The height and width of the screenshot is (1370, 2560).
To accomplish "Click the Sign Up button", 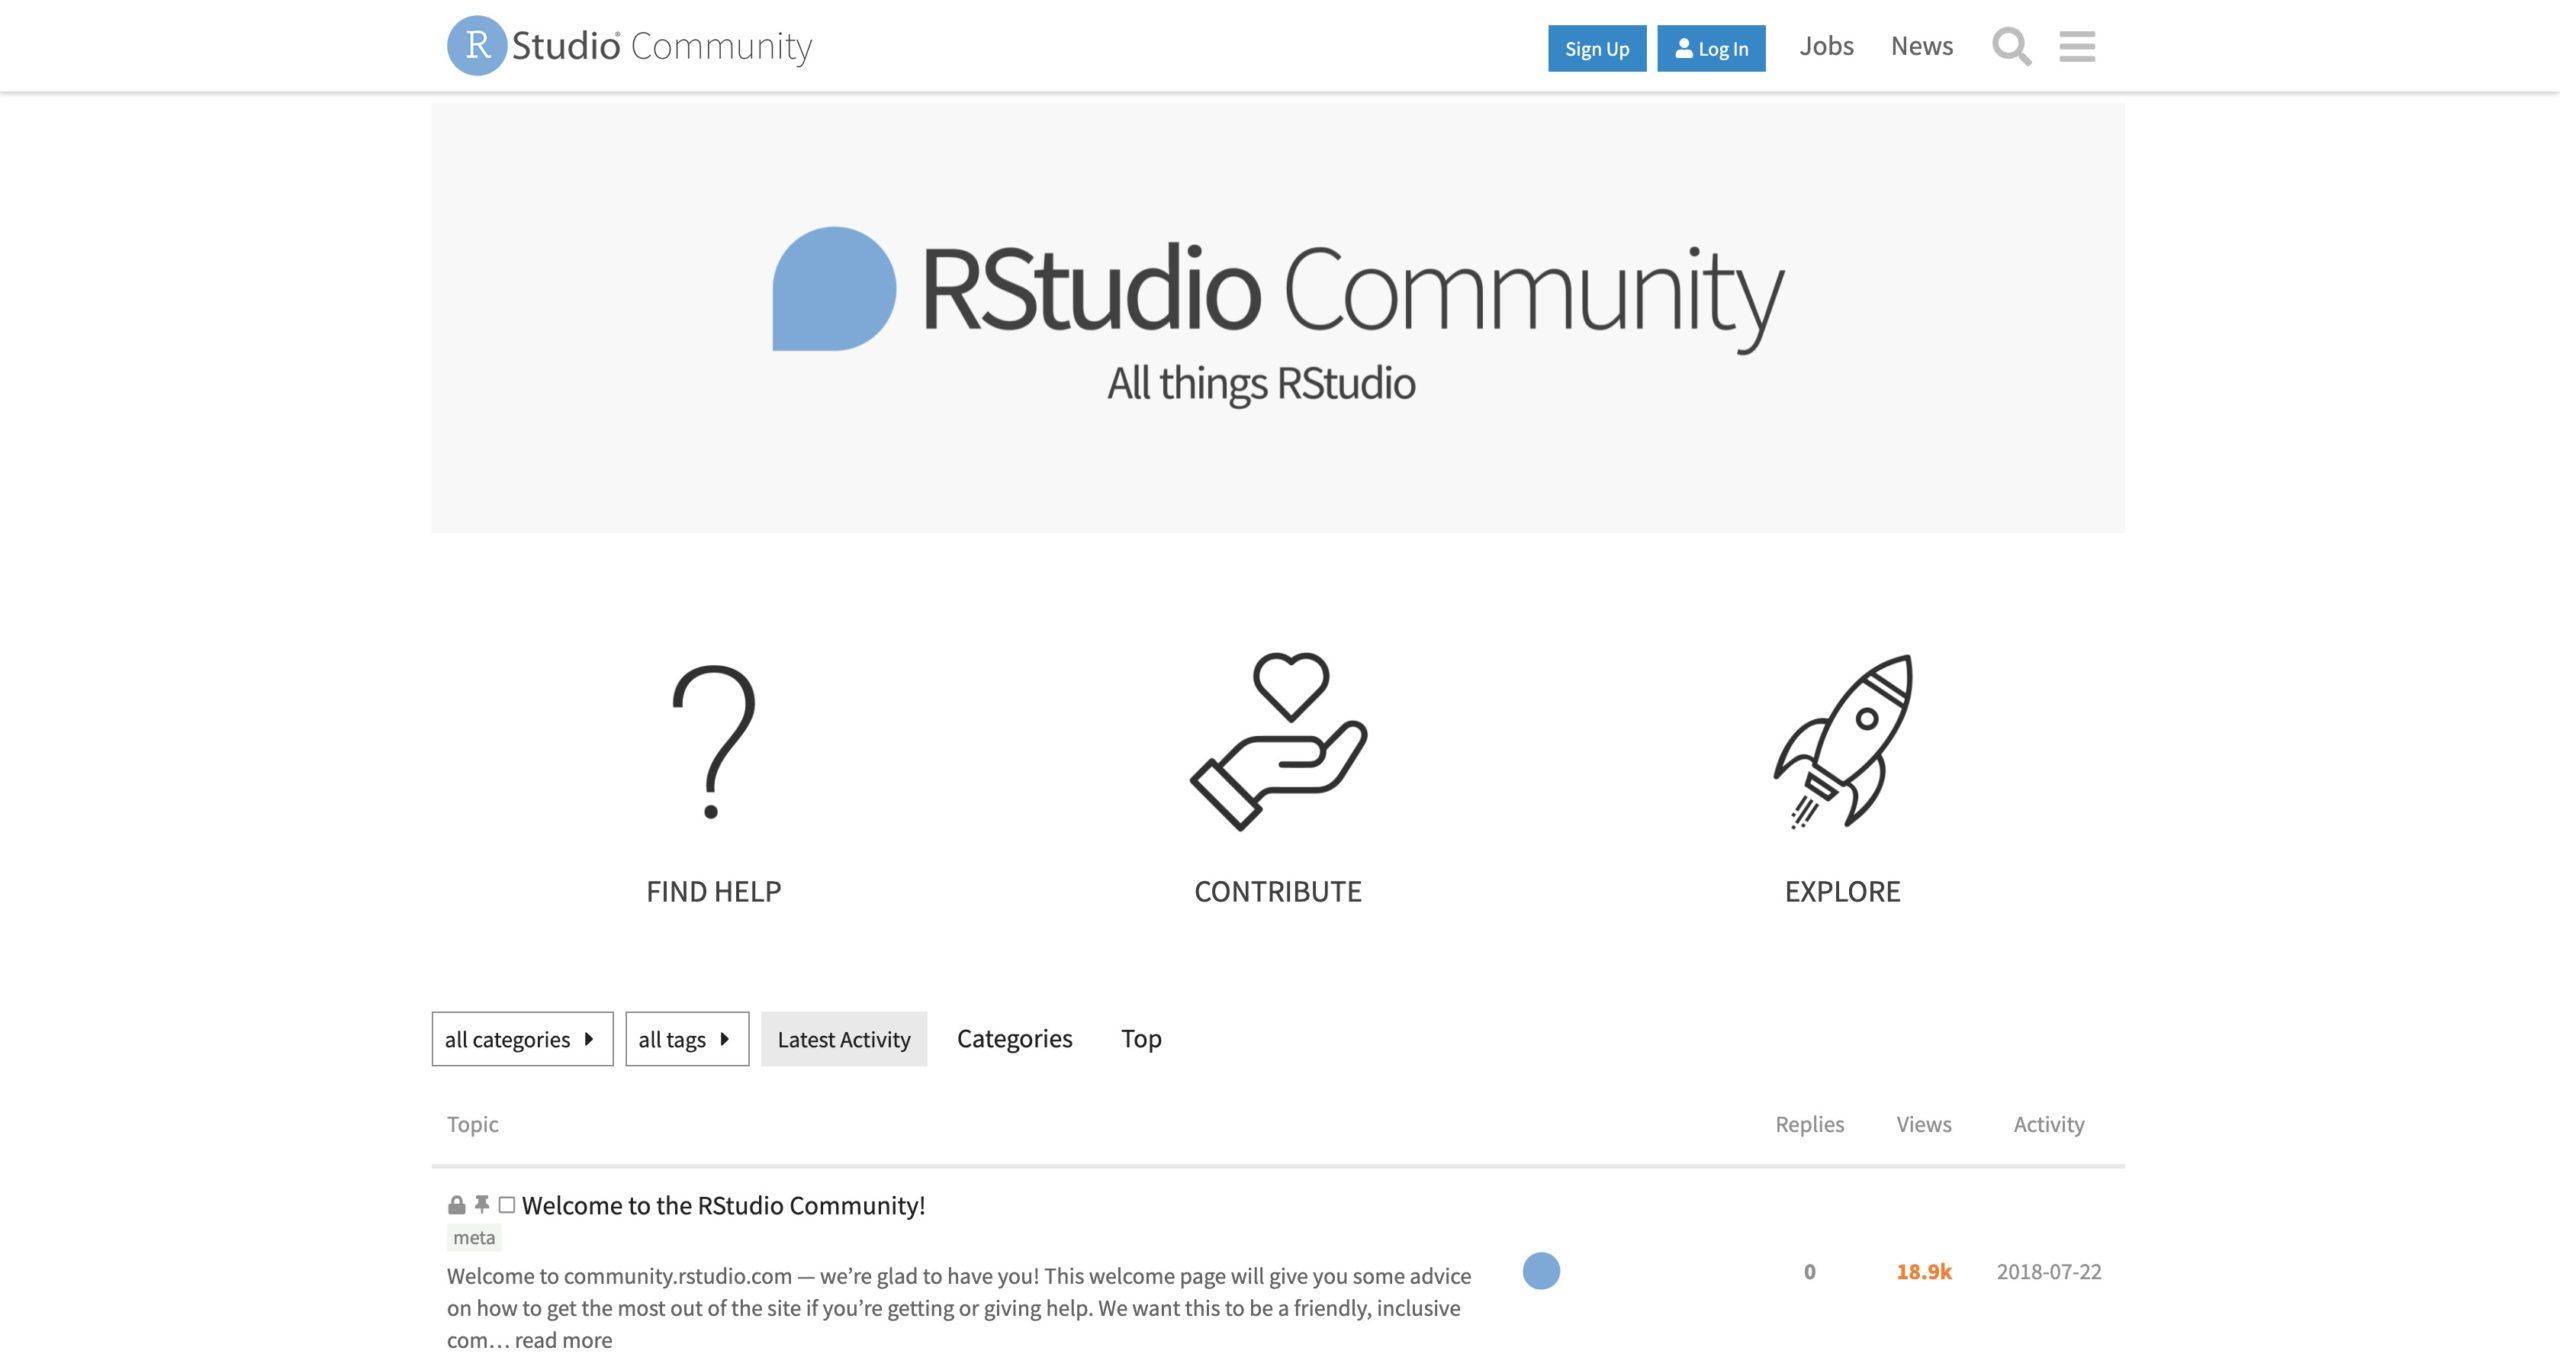I will tap(1597, 48).
